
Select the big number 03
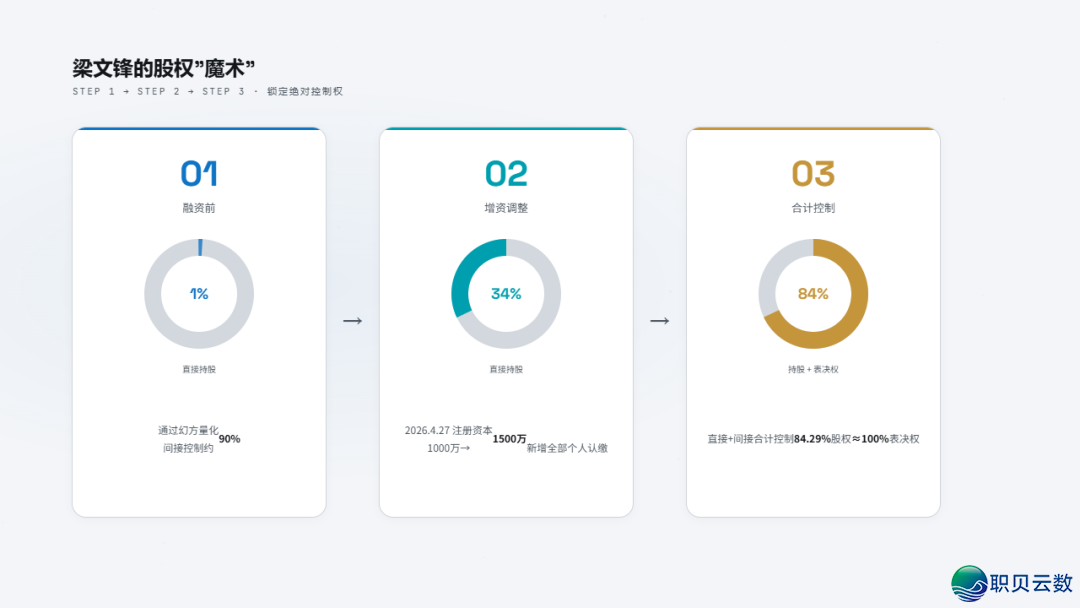point(813,174)
